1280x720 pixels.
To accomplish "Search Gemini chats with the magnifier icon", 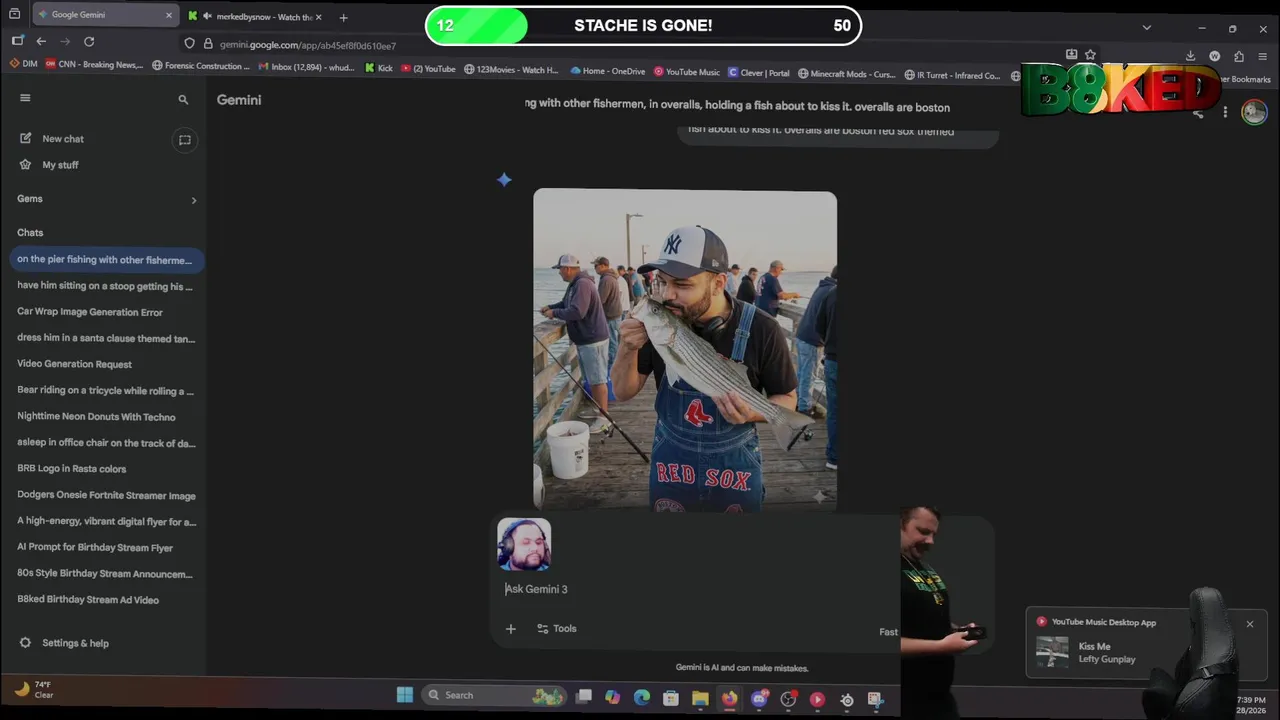I will 183,100.
